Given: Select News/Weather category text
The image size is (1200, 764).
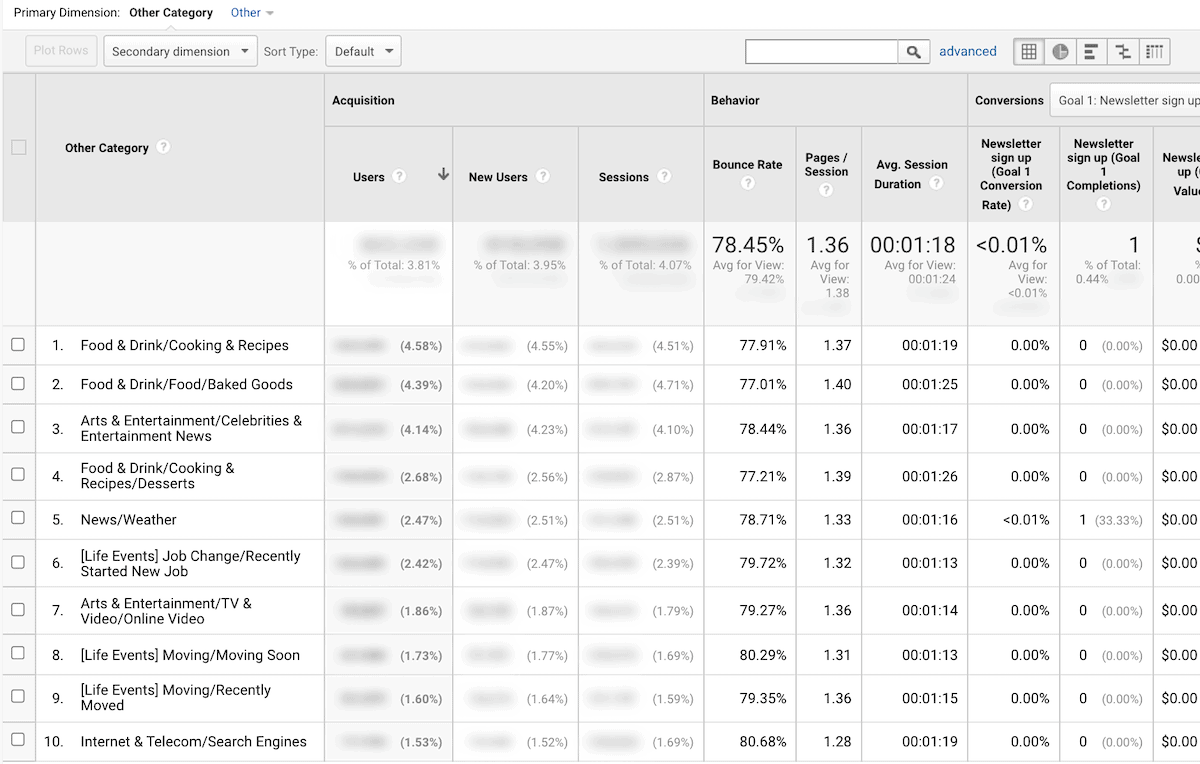Looking at the screenshot, I should point(129,519).
